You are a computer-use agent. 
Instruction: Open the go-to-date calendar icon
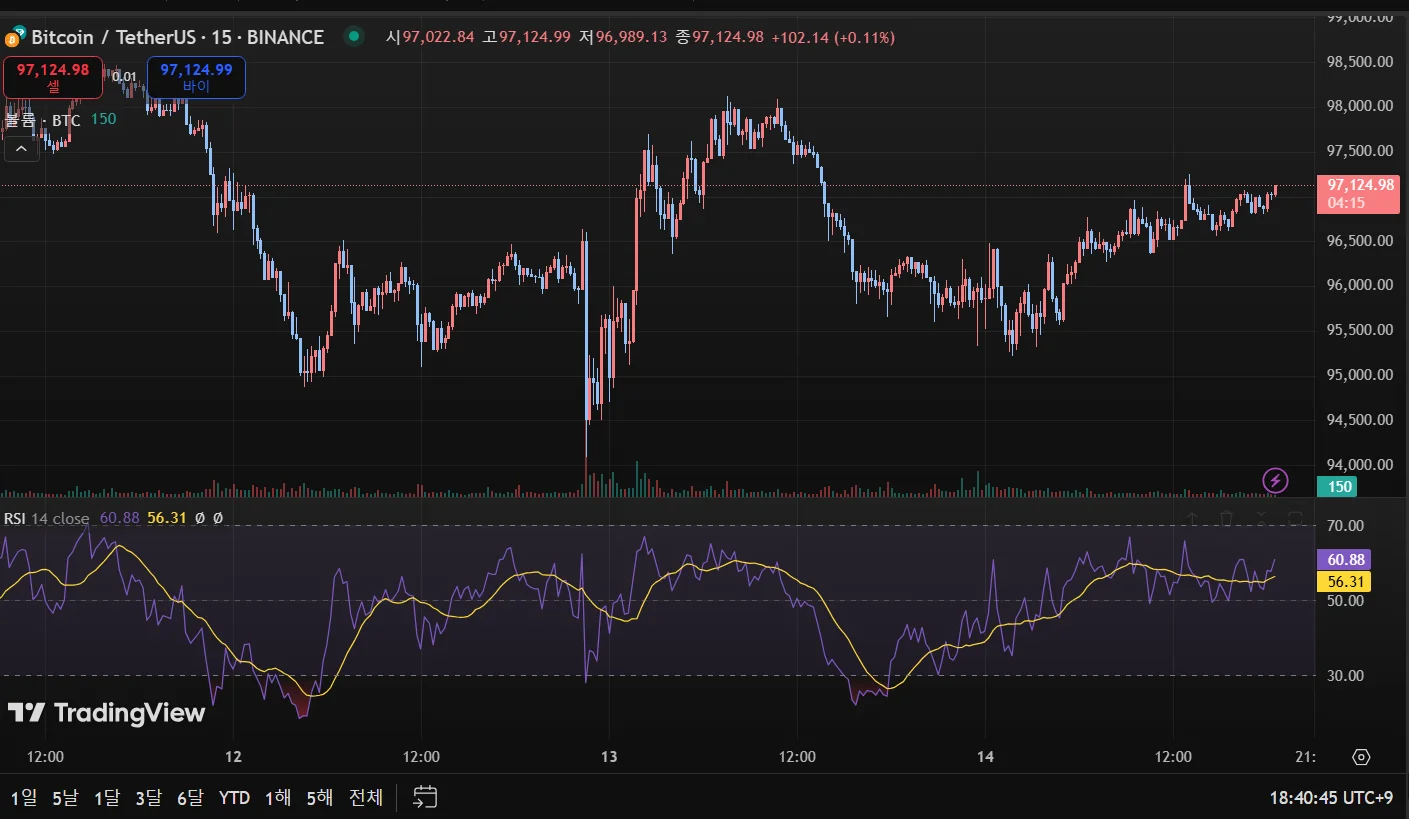pos(425,797)
